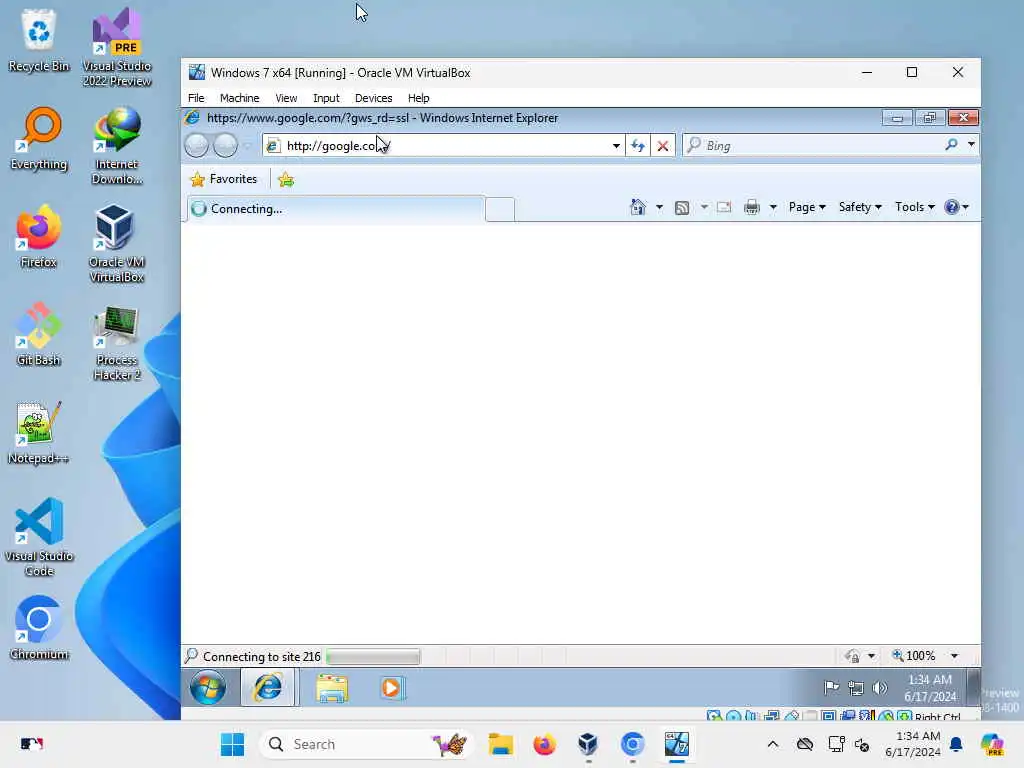Image resolution: width=1024 pixels, height=768 pixels.
Task: Click the IE Home icon
Action: 638,207
